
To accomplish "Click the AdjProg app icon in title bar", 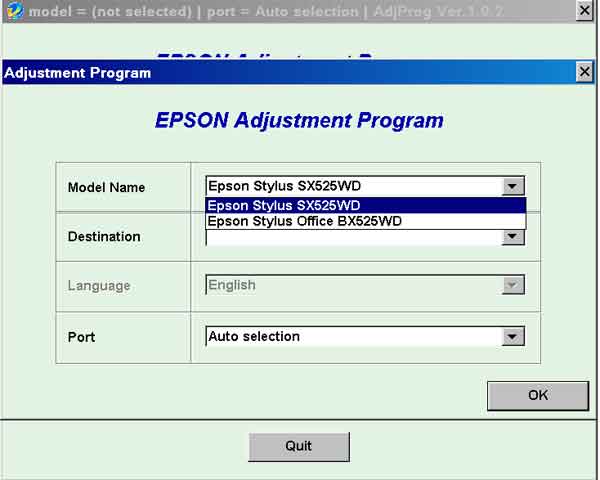I will (x=15, y=11).
